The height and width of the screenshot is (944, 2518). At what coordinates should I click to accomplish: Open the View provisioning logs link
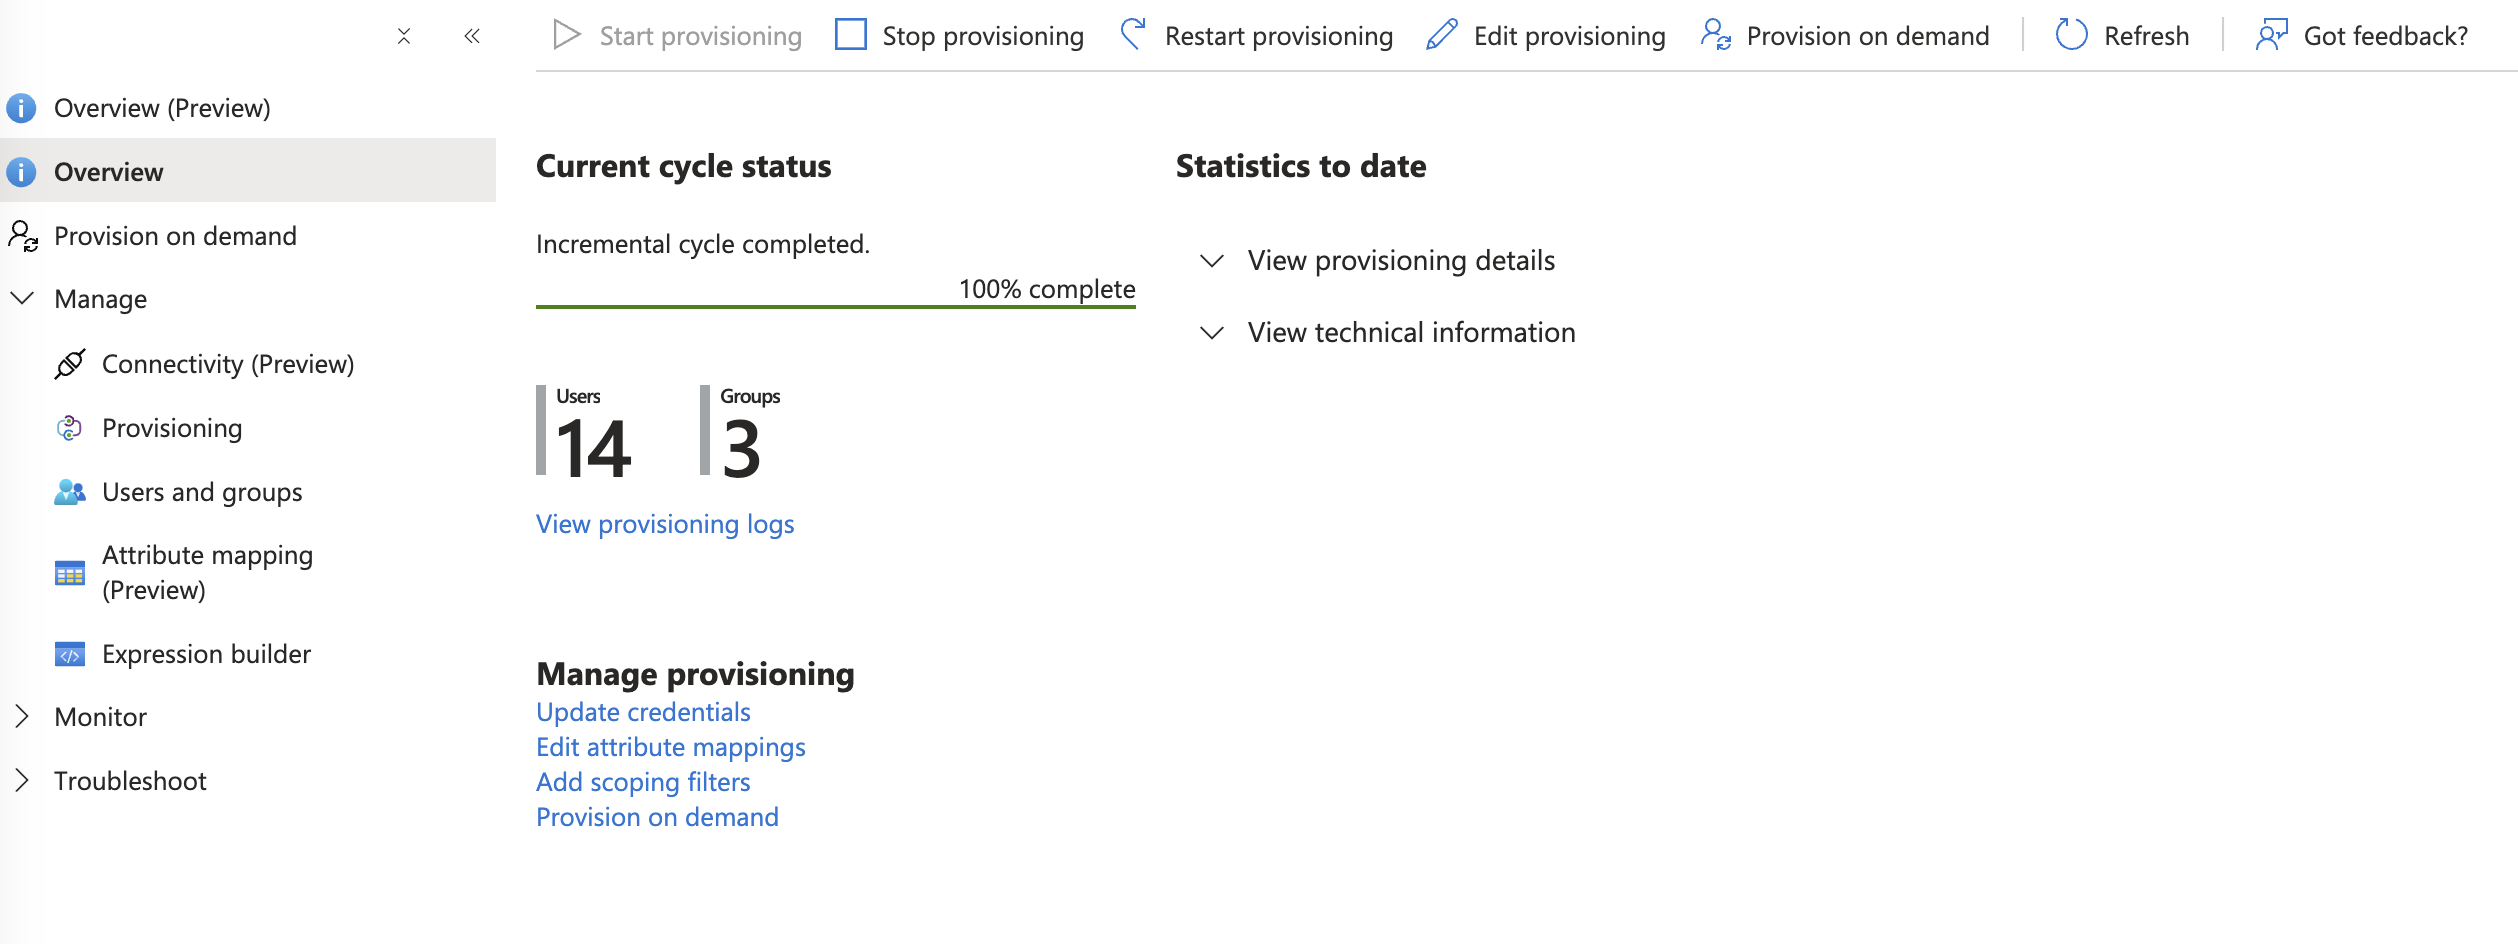click(x=665, y=523)
